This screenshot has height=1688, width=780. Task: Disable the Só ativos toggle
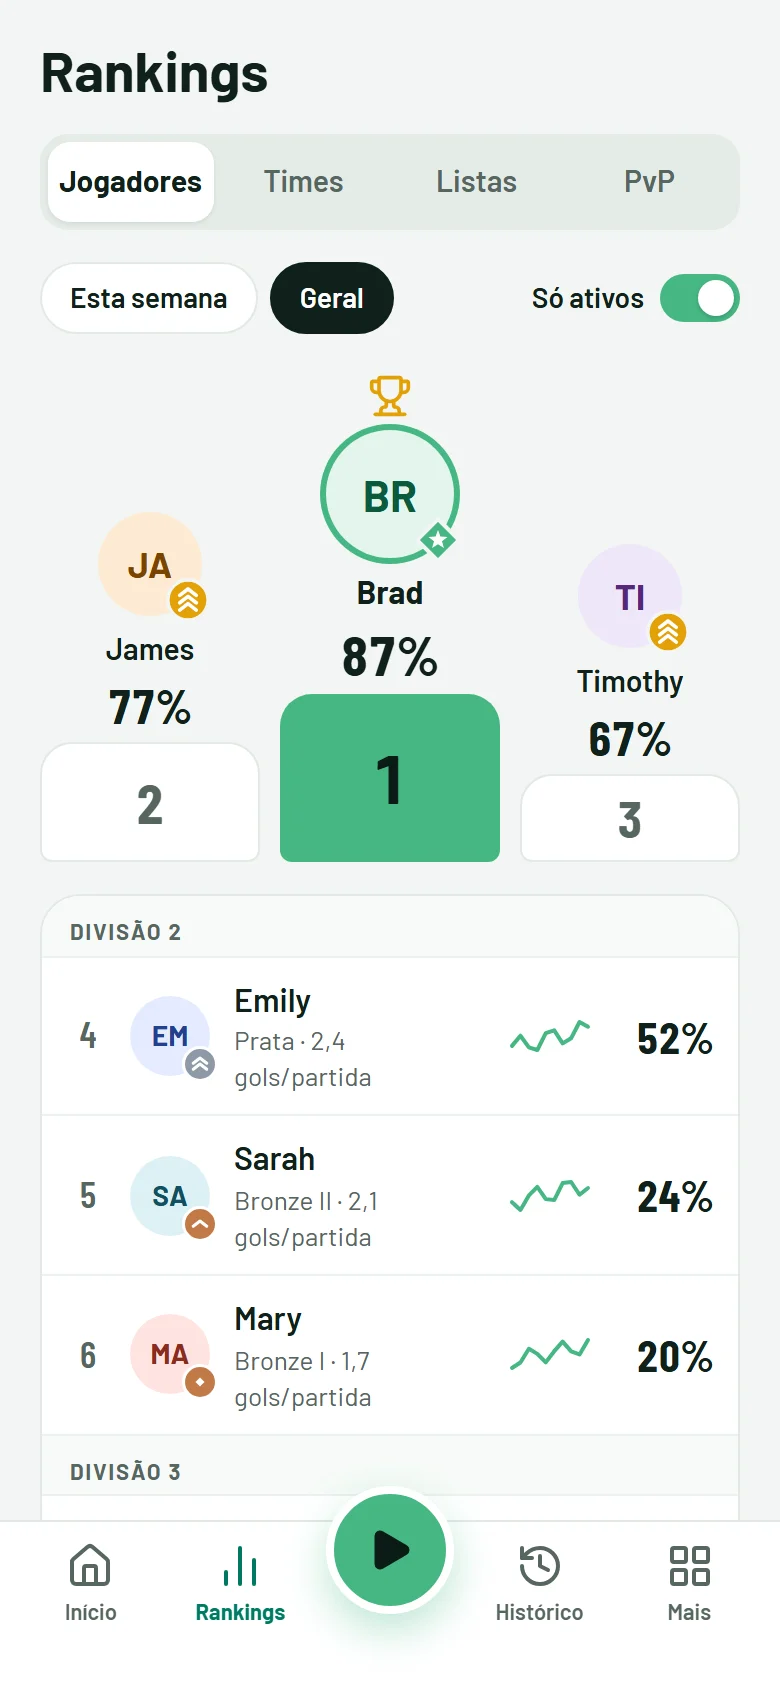(x=700, y=298)
